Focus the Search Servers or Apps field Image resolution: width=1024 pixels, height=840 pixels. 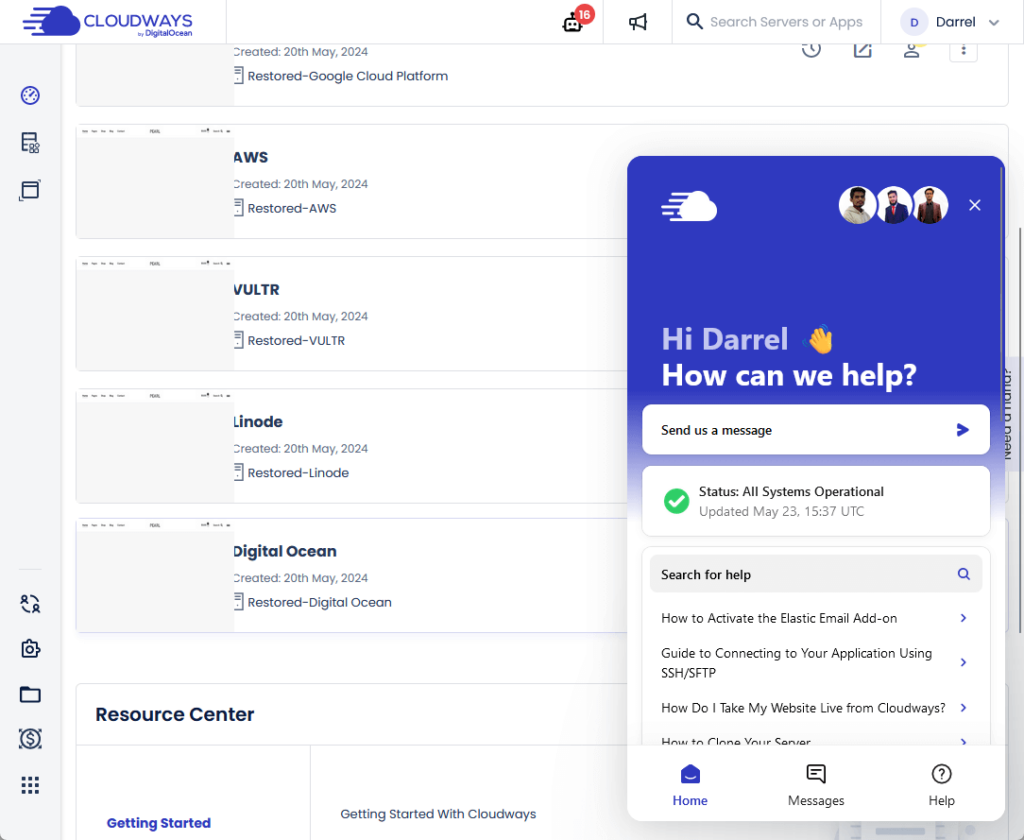[x=786, y=22]
